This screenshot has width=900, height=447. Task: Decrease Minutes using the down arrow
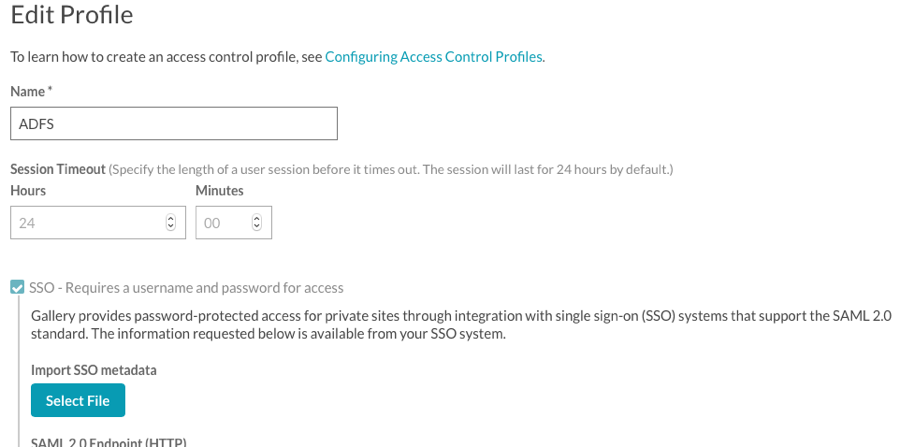[x=257, y=227]
